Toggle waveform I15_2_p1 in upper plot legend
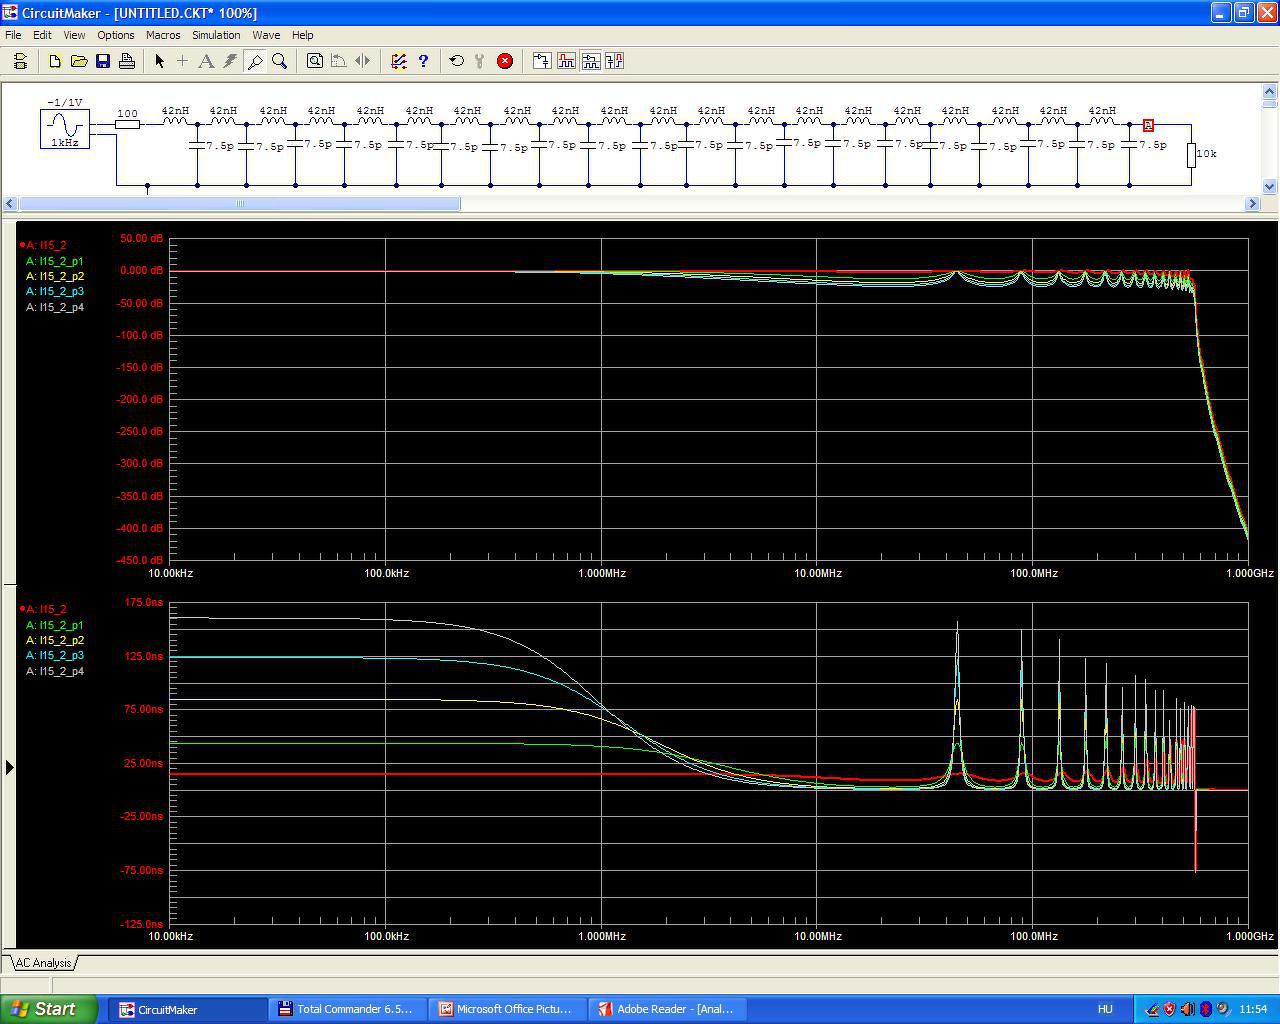This screenshot has height=1024, width=1280. (54, 261)
